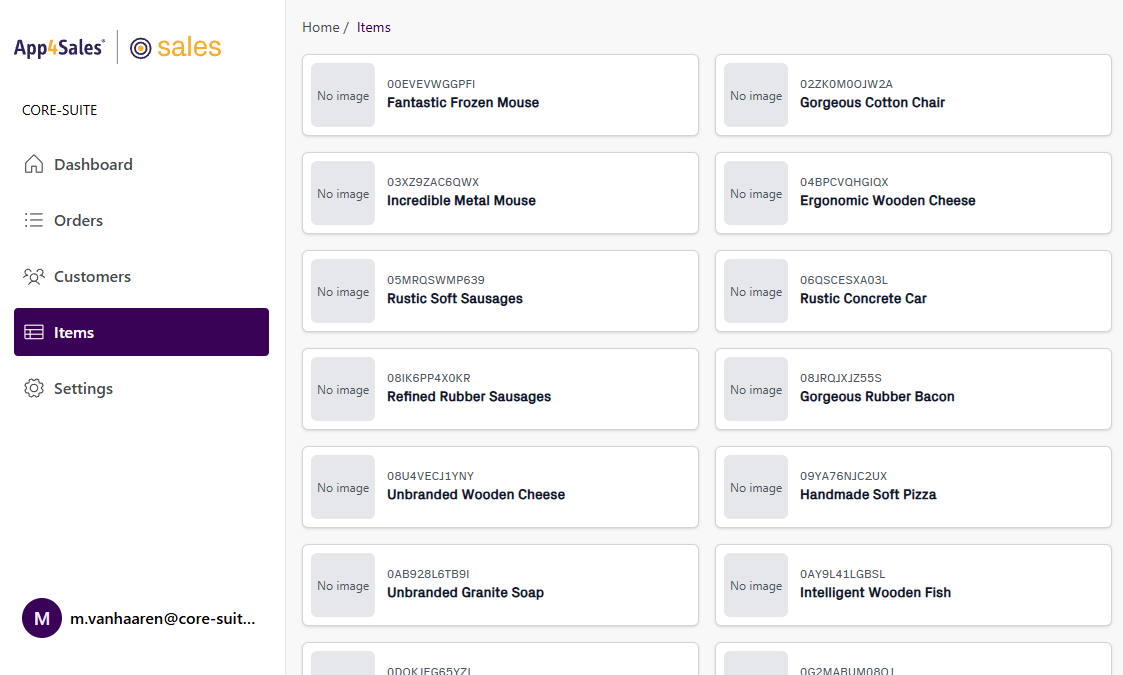
Task: Click the Items breadcrumb link
Action: point(373,27)
